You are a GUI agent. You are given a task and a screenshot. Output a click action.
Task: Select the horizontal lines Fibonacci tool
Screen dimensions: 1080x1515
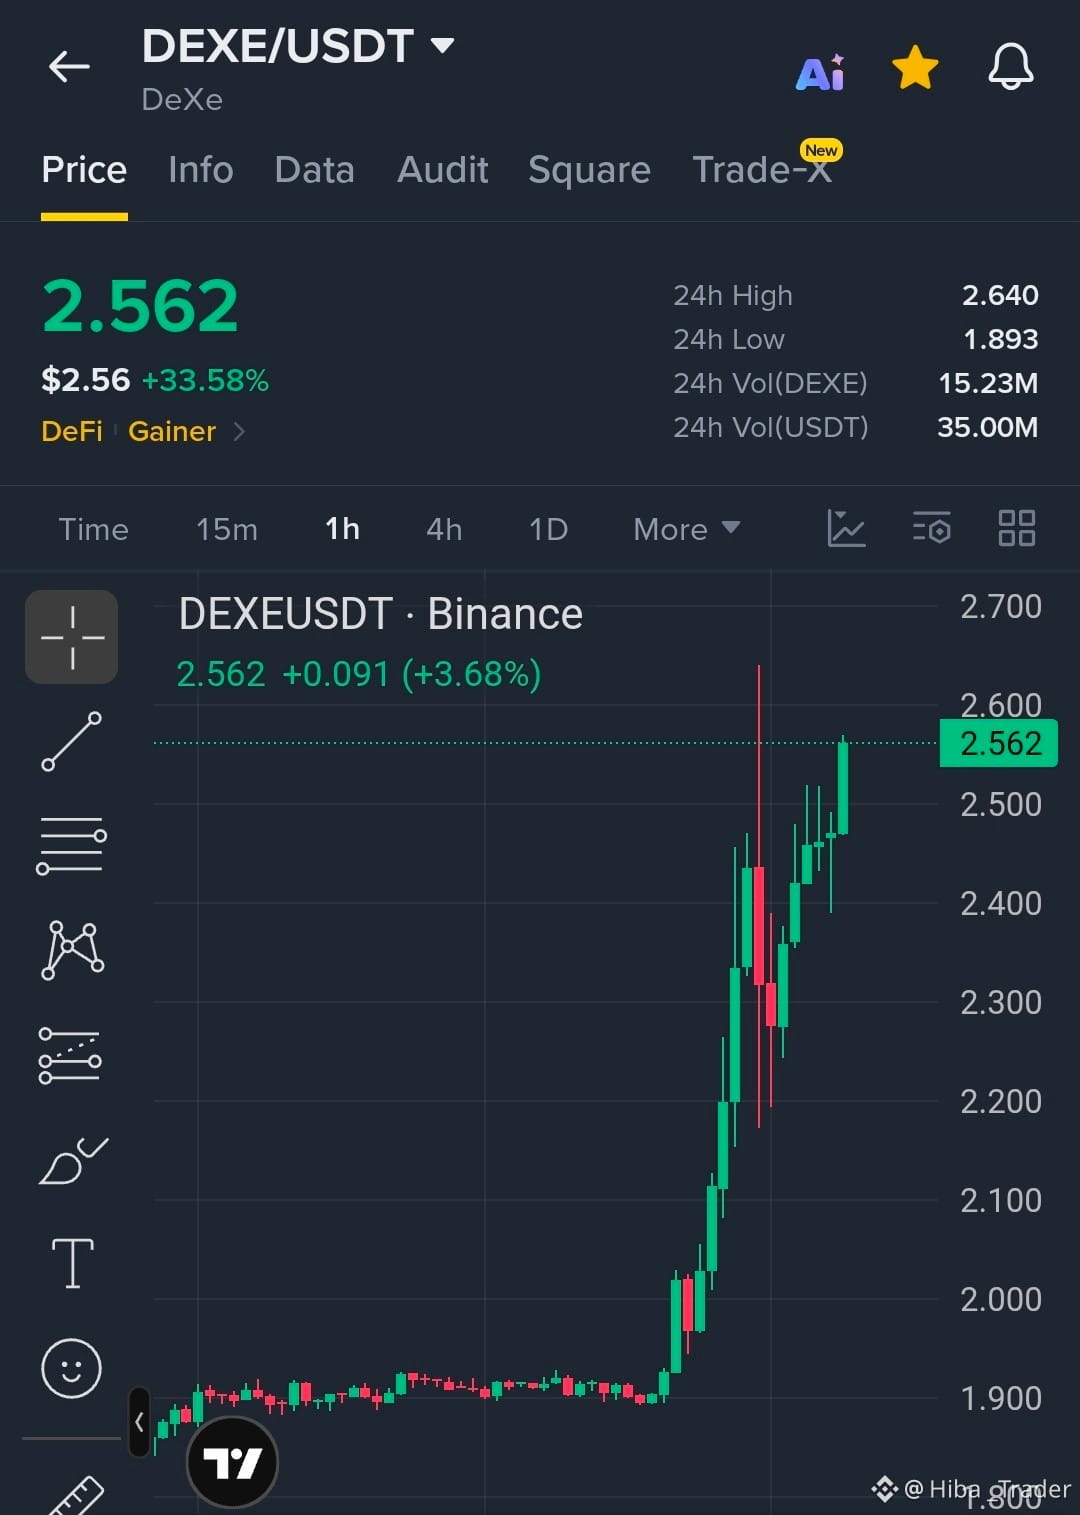pyautogui.click(x=72, y=846)
